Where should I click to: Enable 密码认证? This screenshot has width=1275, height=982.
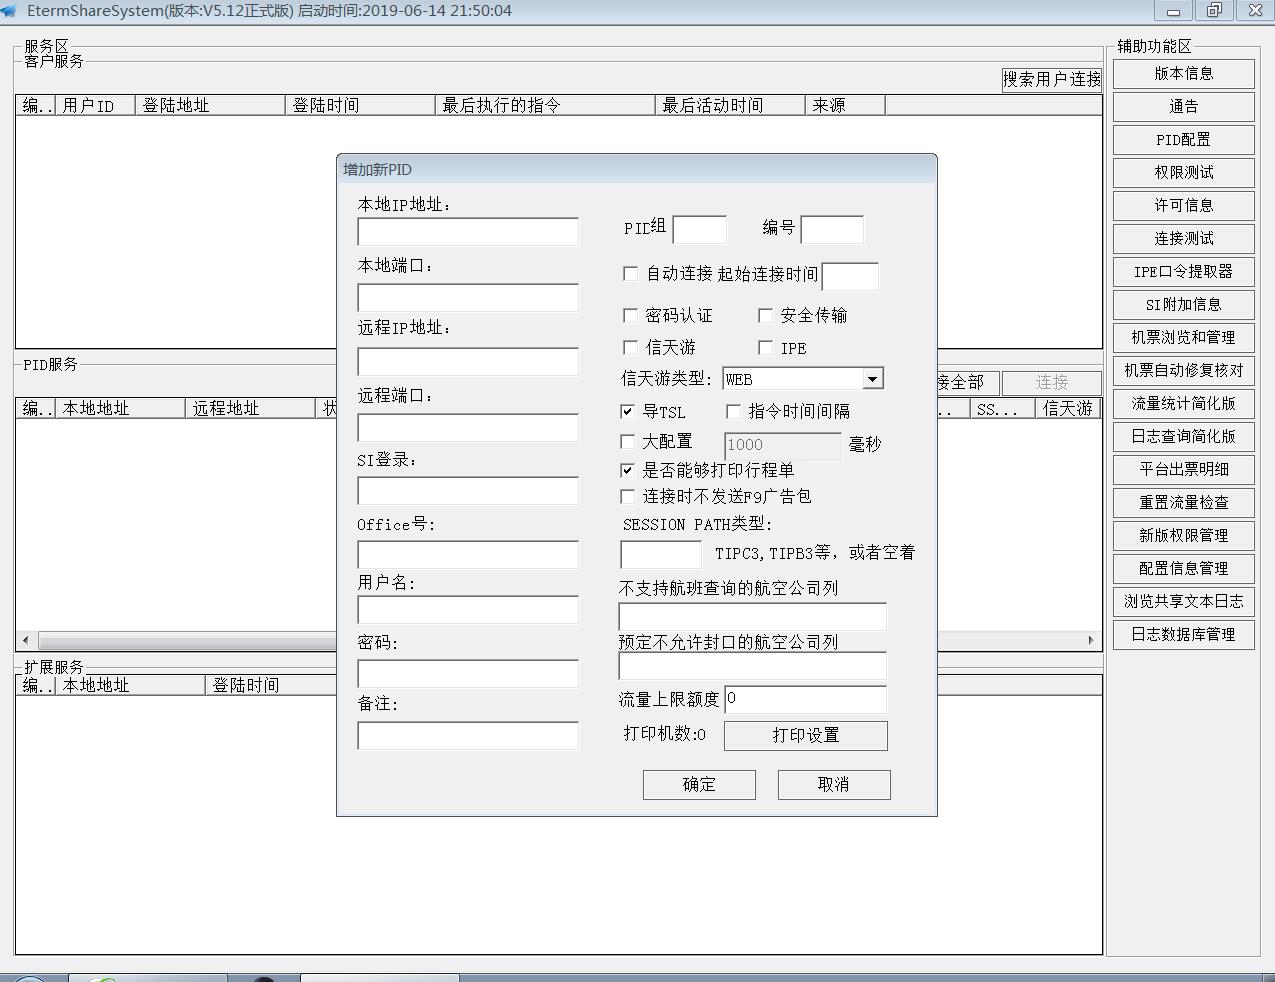pos(631,315)
